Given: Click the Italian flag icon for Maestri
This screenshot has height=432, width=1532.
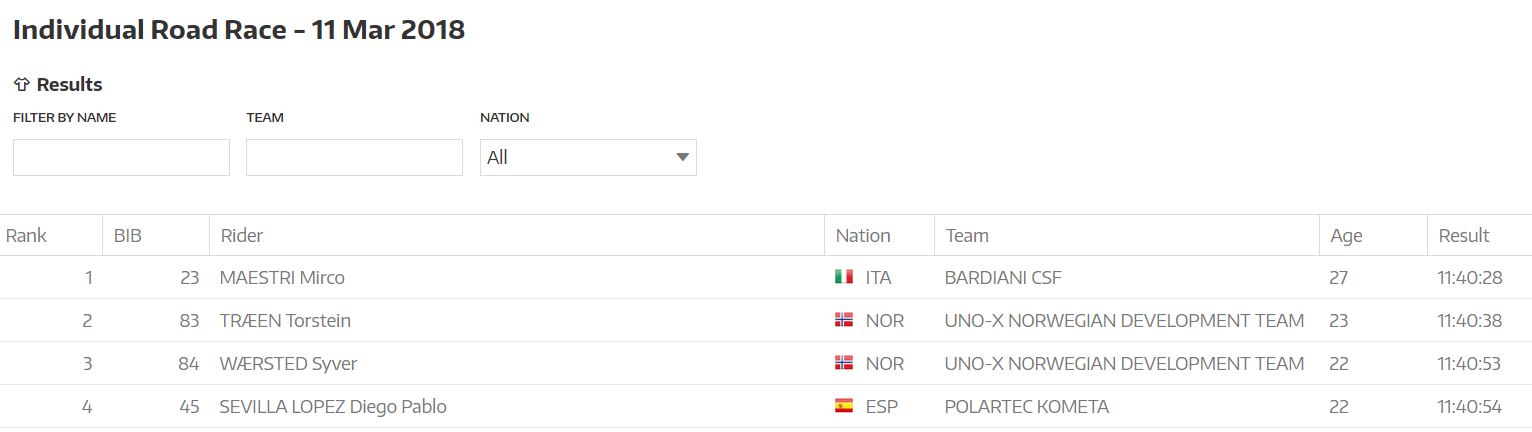Looking at the screenshot, I should pos(844,277).
